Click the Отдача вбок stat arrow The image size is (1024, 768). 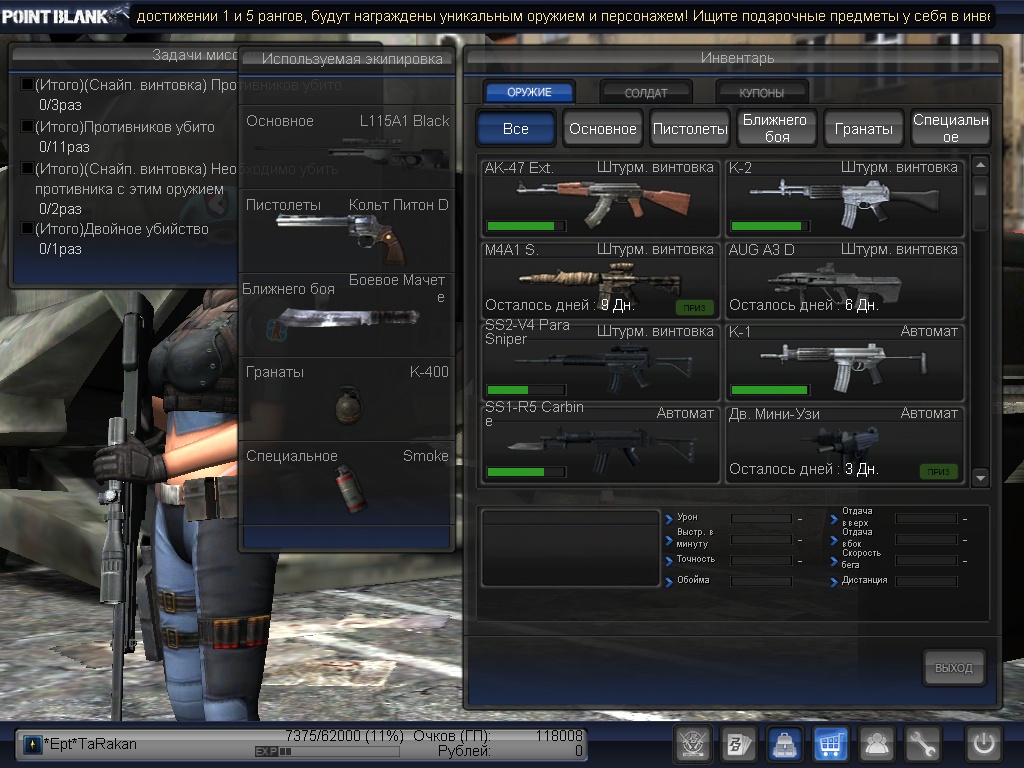tap(834, 541)
